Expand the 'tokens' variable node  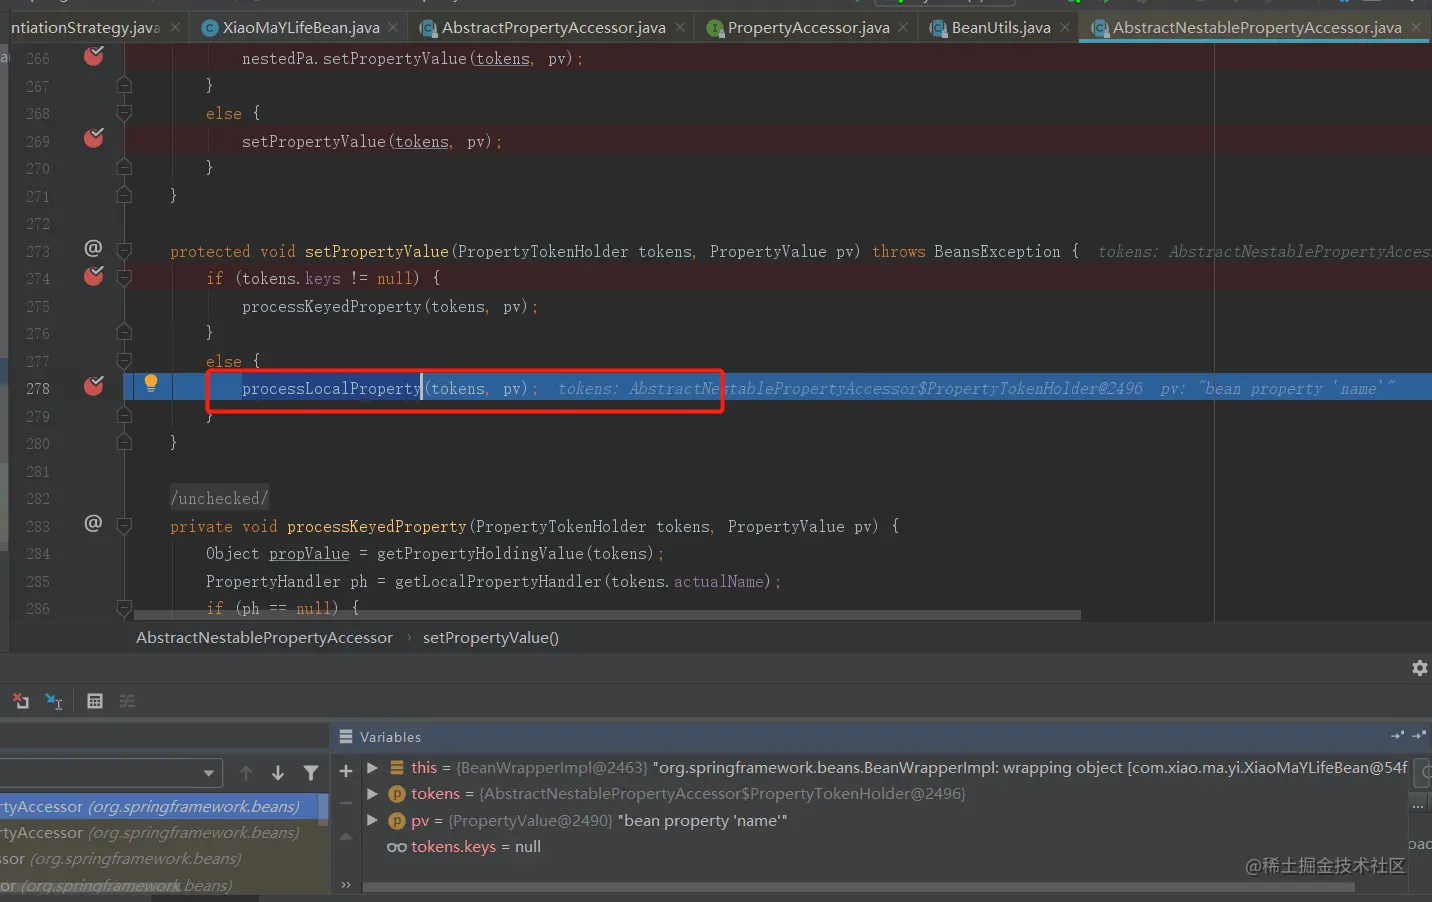point(372,794)
